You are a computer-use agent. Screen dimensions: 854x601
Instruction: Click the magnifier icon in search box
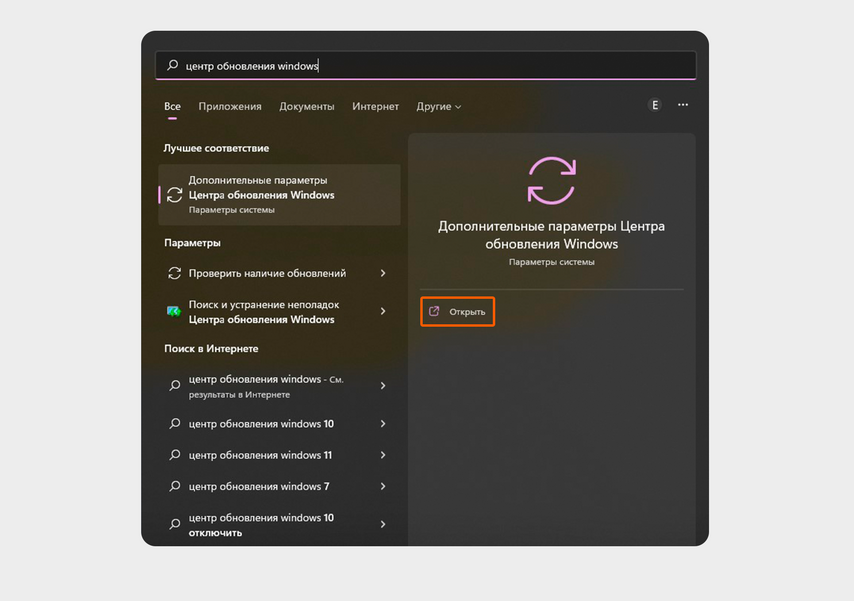tap(173, 65)
